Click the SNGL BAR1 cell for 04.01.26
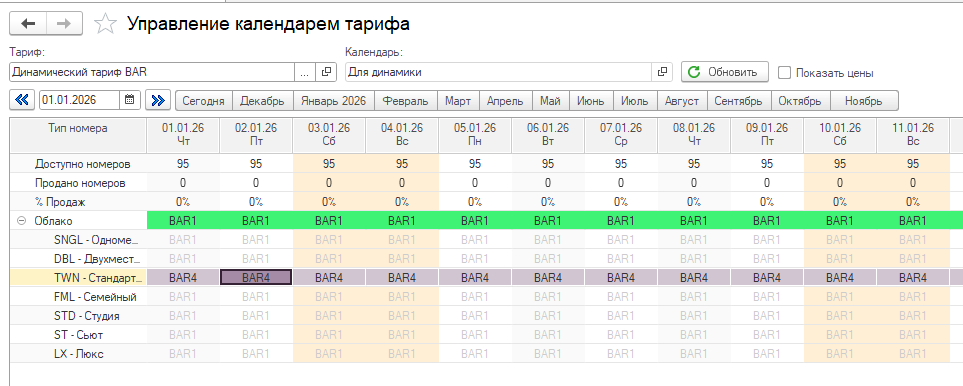This screenshot has width=963, height=386. coord(402,240)
